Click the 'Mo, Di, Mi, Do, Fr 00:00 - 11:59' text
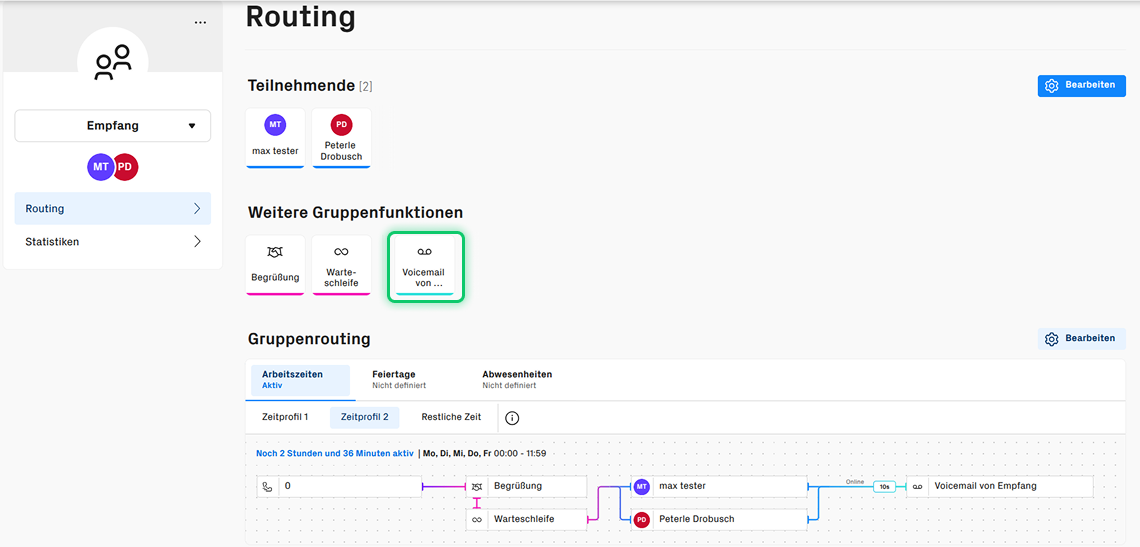Image resolution: width=1140 pixels, height=547 pixels. (x=484, y=453)
